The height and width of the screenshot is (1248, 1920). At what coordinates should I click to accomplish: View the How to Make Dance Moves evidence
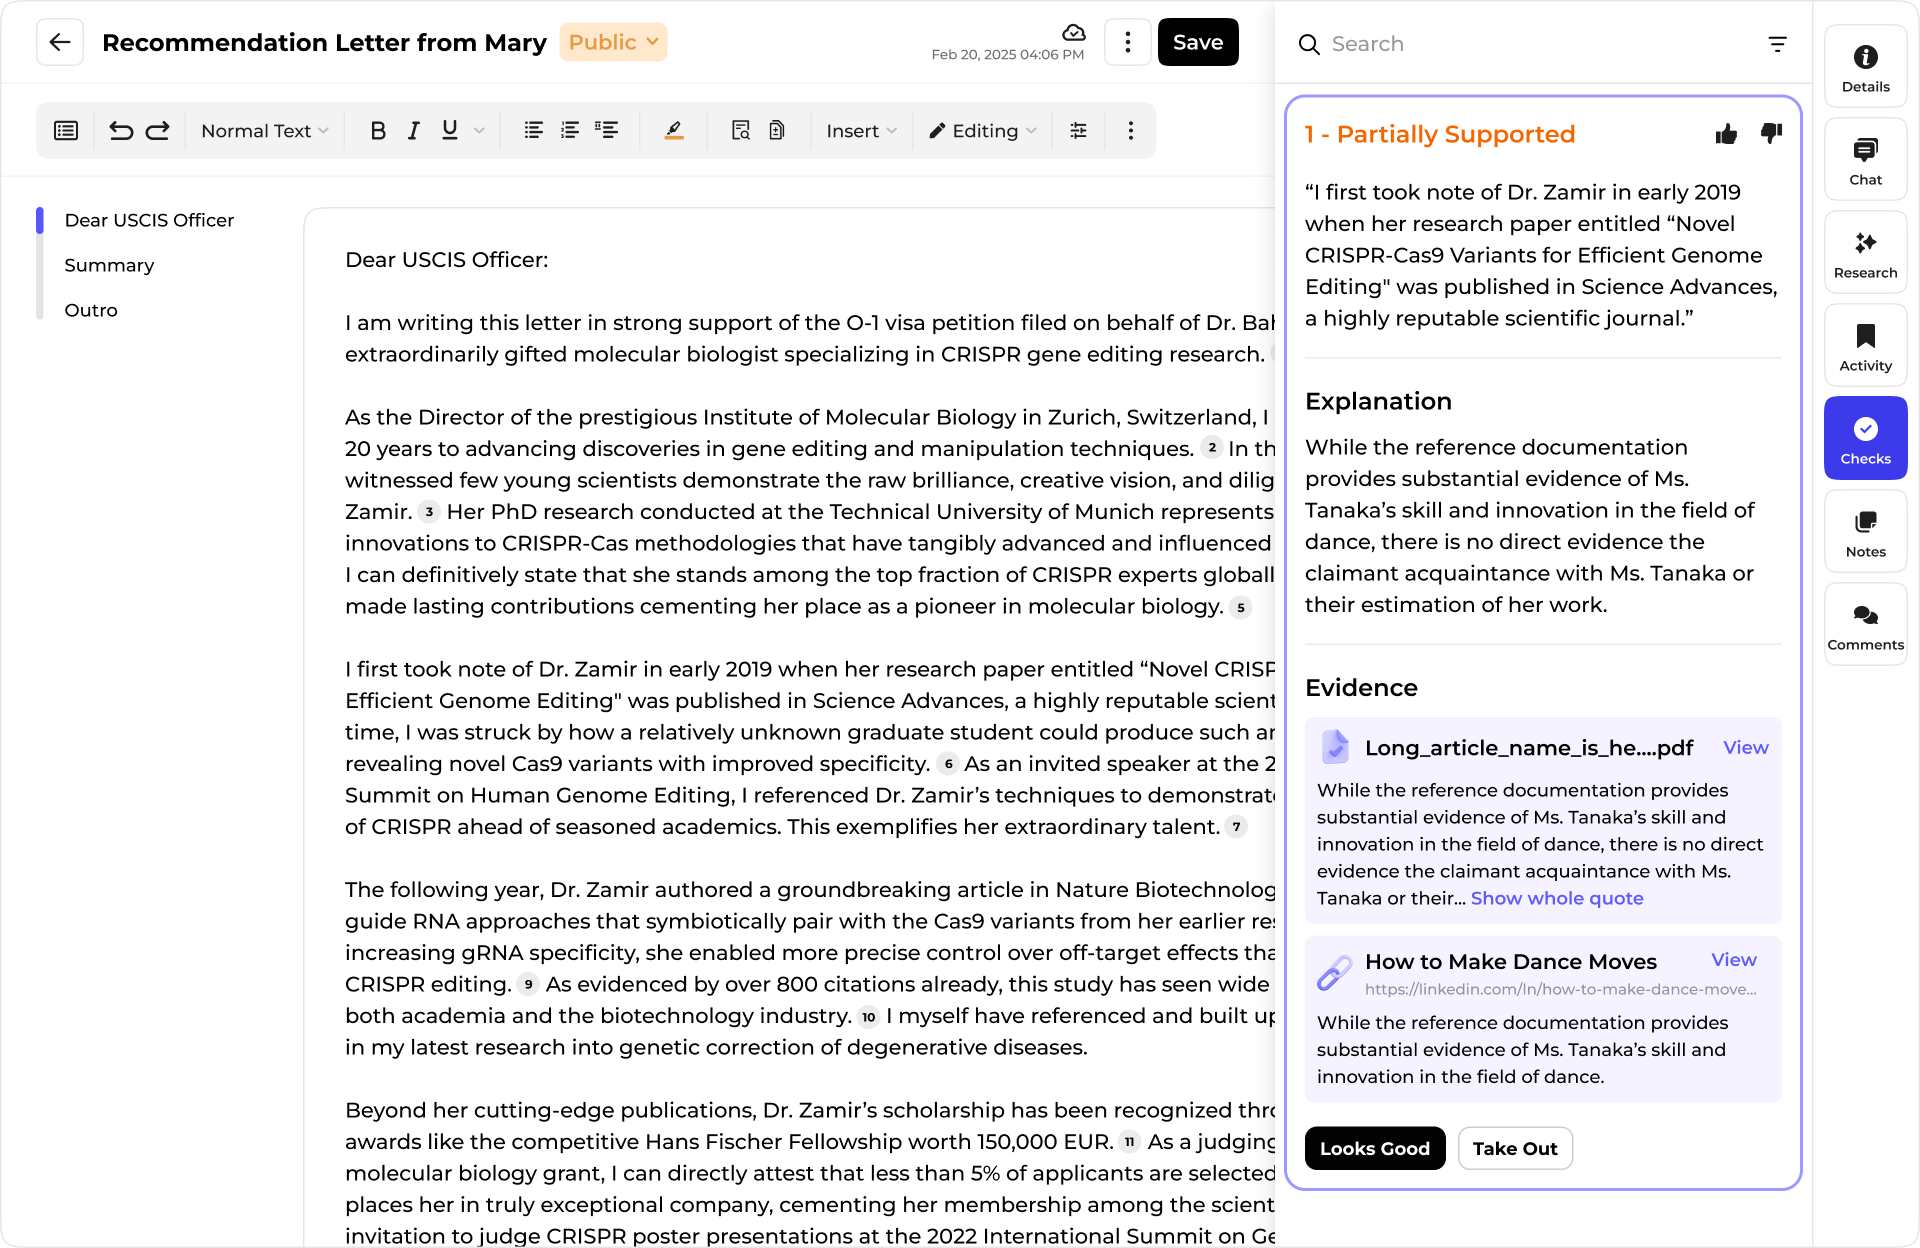pyautogui.click(x=1734, y=960)
